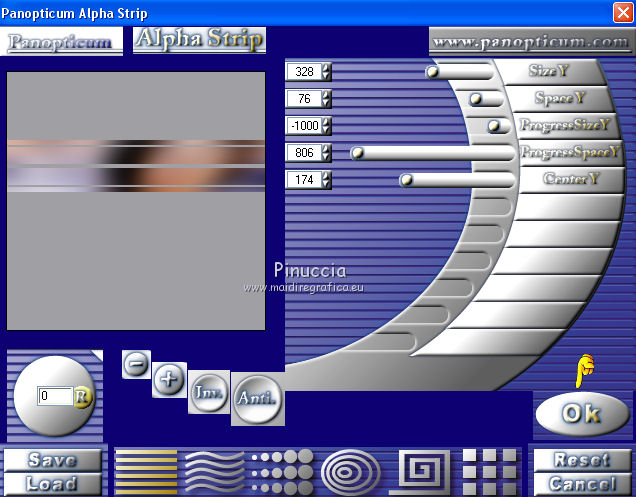Click the Ok button
The height and width of the screenshot is (497, 636).
(581, 414)
